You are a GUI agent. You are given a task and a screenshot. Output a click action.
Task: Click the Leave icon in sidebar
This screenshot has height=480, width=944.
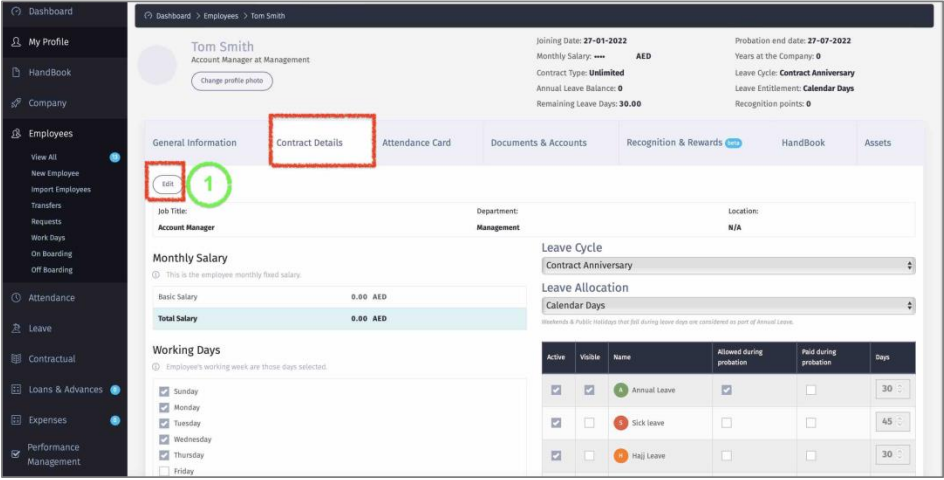[15, 328]
